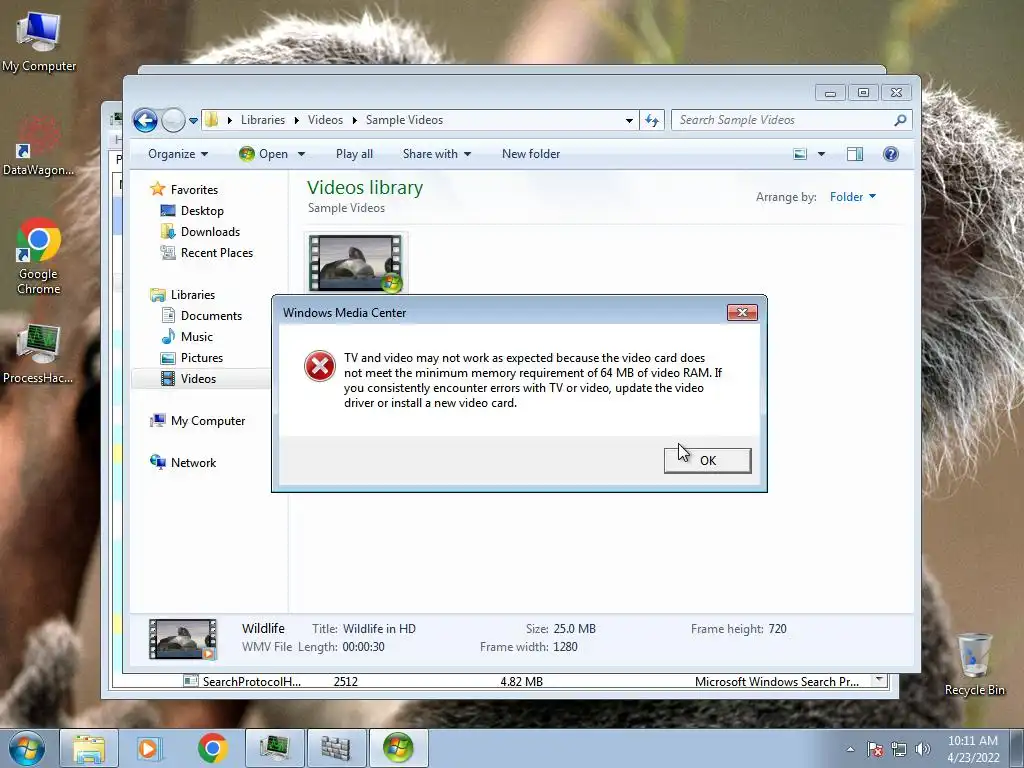Select Recent Places under Favorites
Viewport: 1024px width, 768px height.
pos(216,253)
